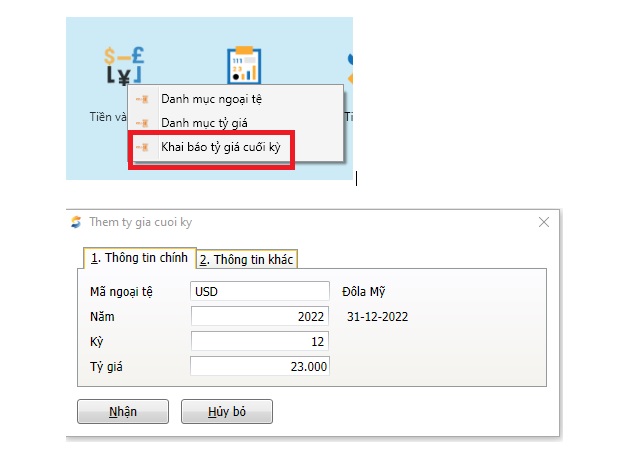Close the Them ty gia cuoi ky dialog
This screenshot has width=619, height=462.
click(544, 222)
